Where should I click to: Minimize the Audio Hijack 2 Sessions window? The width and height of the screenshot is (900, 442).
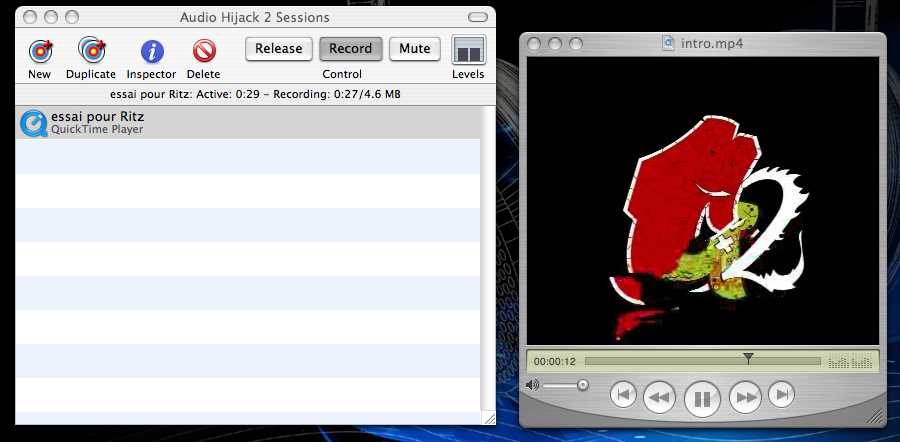pyautogui.click(x=51, y=17)
